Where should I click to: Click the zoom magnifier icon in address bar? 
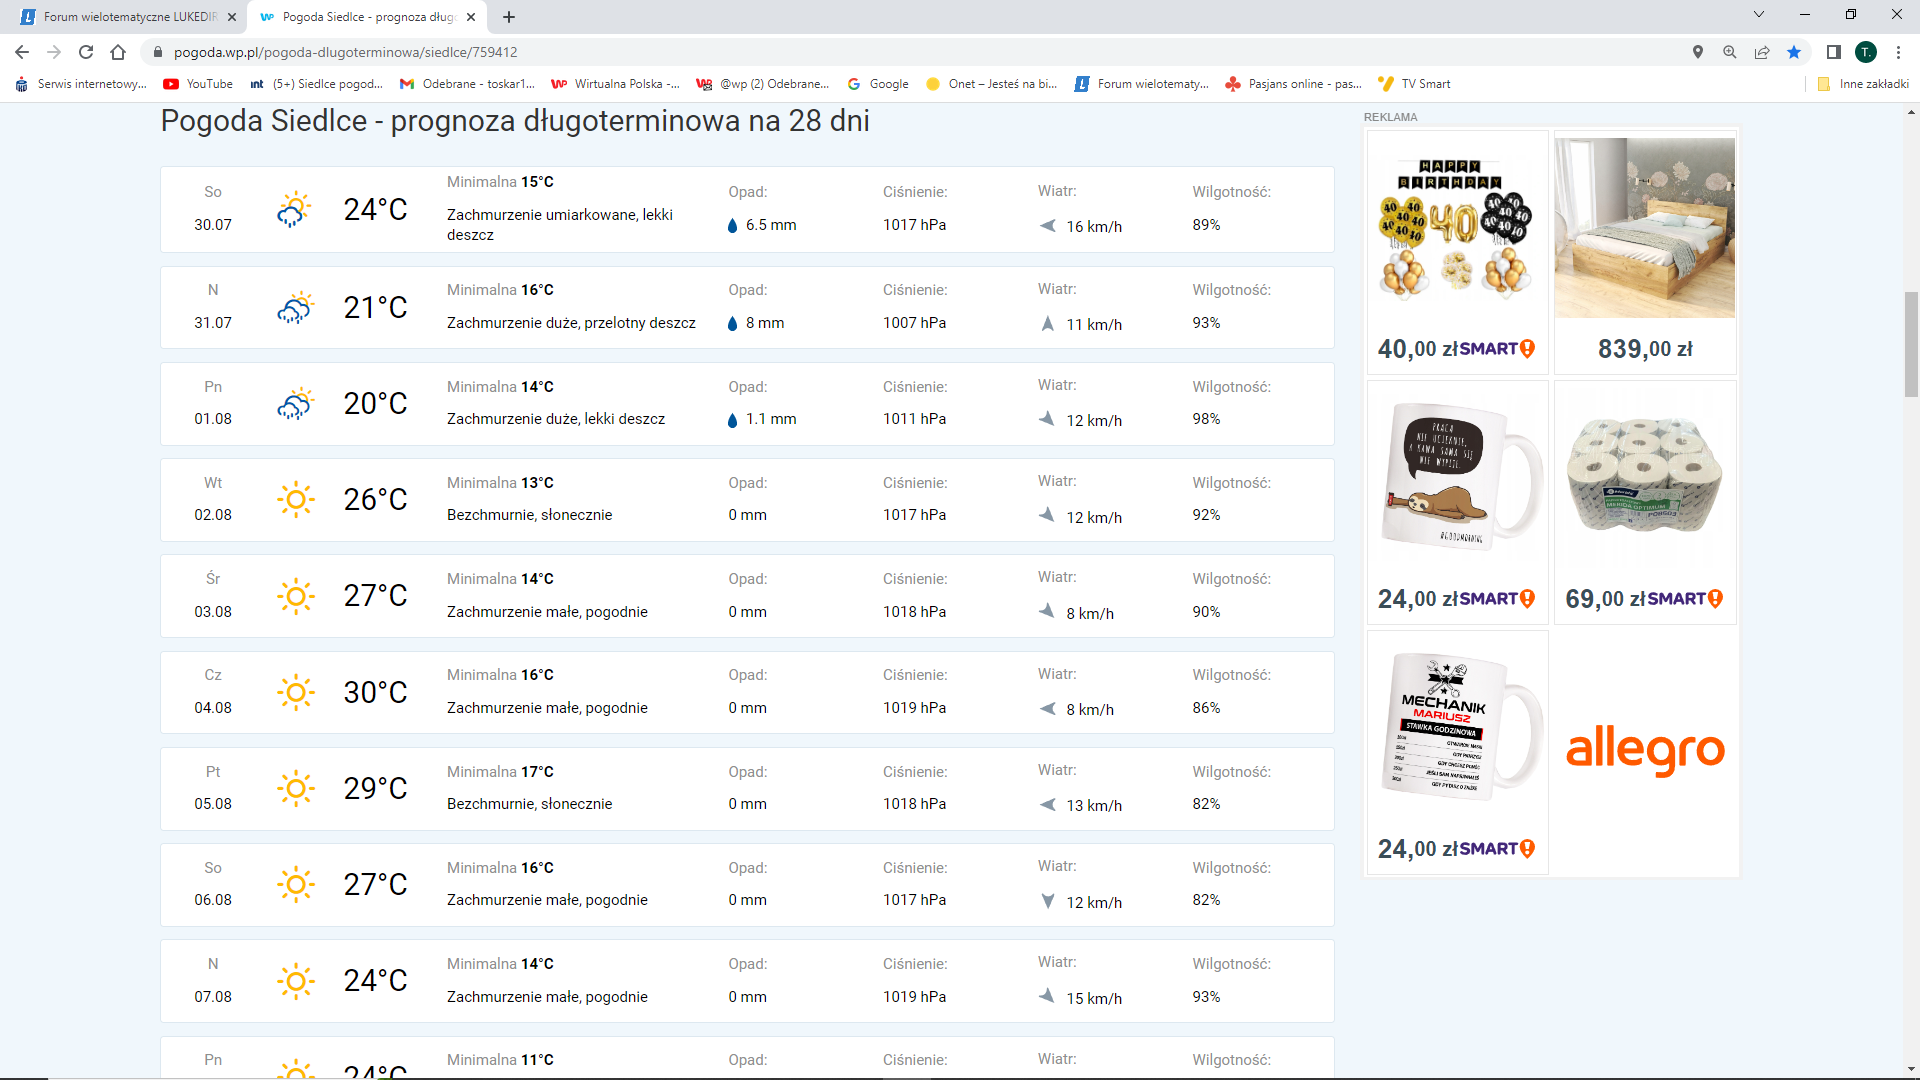(x=1729, y=52)
